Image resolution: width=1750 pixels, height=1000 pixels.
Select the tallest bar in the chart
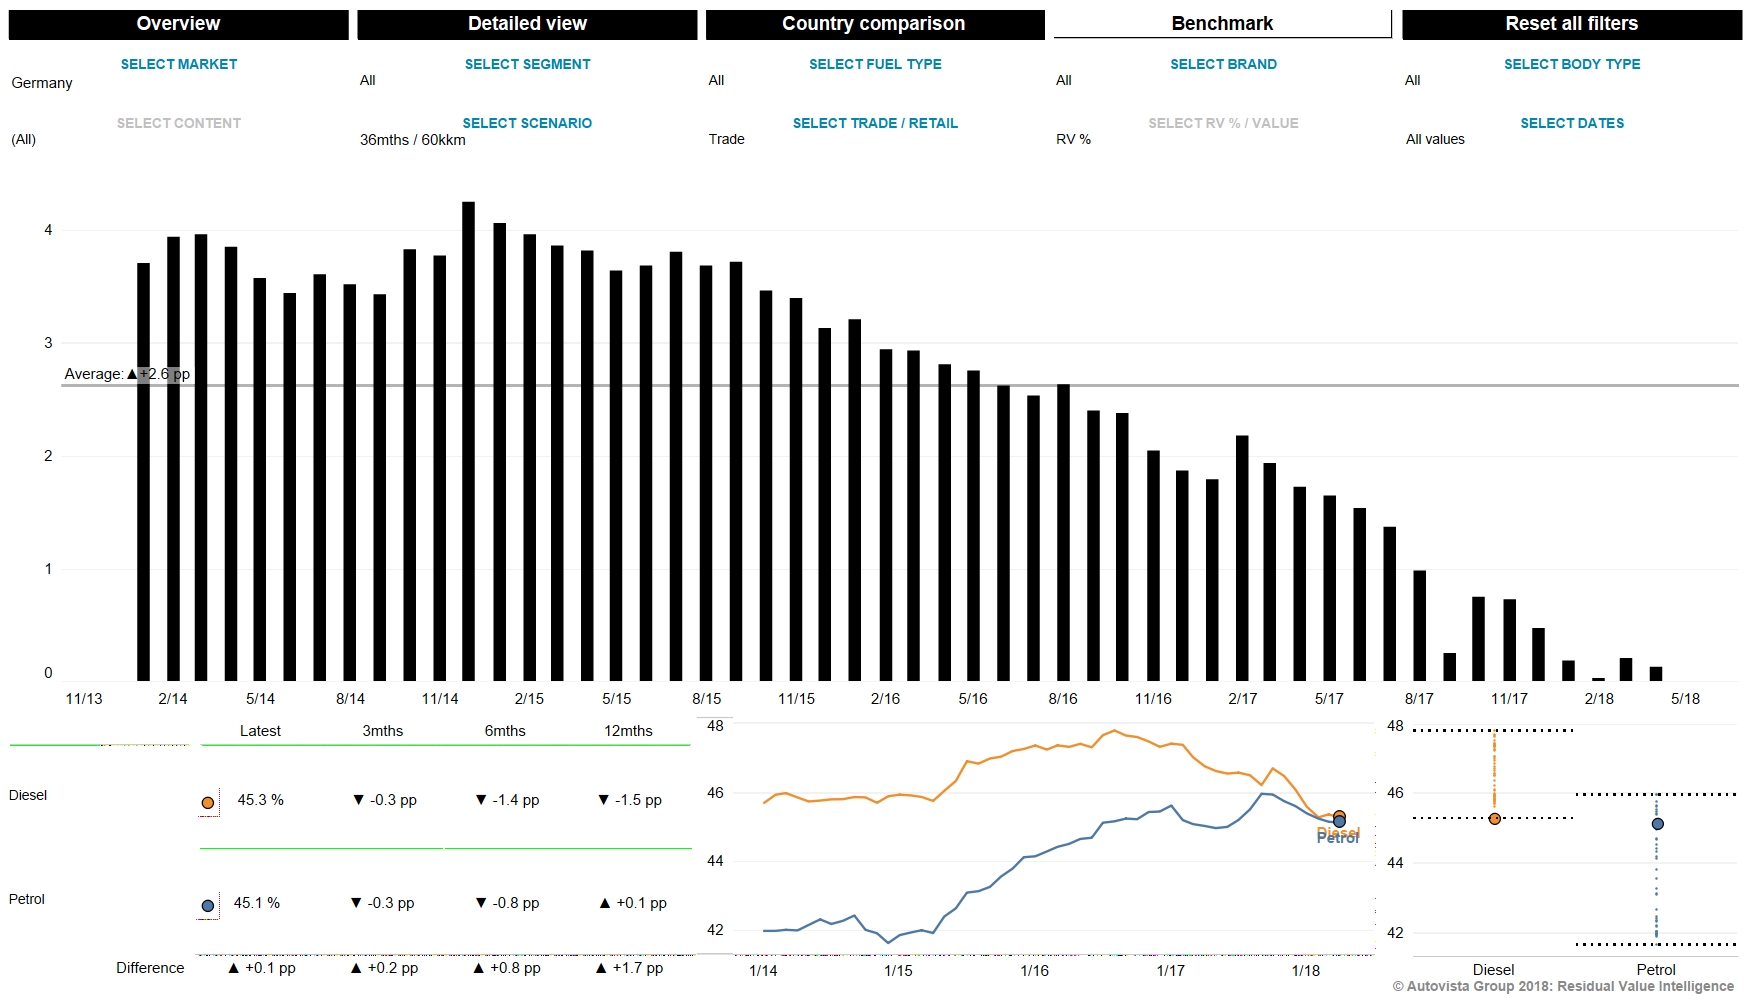tap(468, 440)
